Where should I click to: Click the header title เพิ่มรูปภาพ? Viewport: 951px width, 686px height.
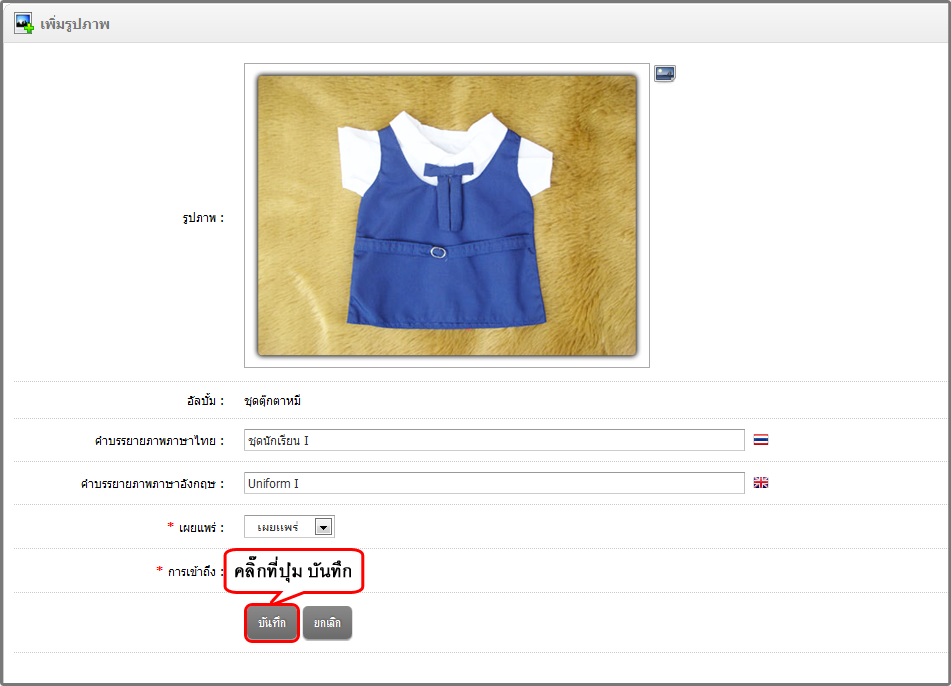[75, 24]
